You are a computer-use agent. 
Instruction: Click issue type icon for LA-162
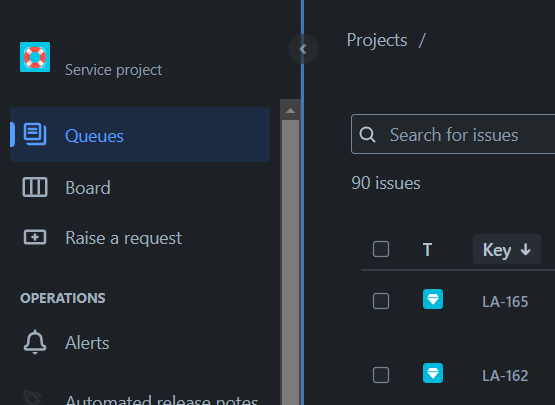tap(433, 373)
